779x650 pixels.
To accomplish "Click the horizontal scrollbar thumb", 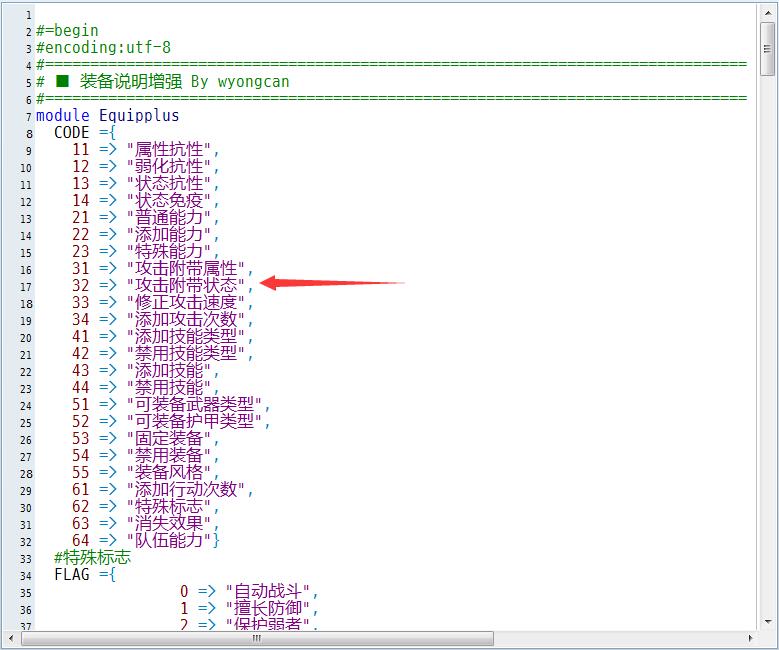I will point(257,638).
